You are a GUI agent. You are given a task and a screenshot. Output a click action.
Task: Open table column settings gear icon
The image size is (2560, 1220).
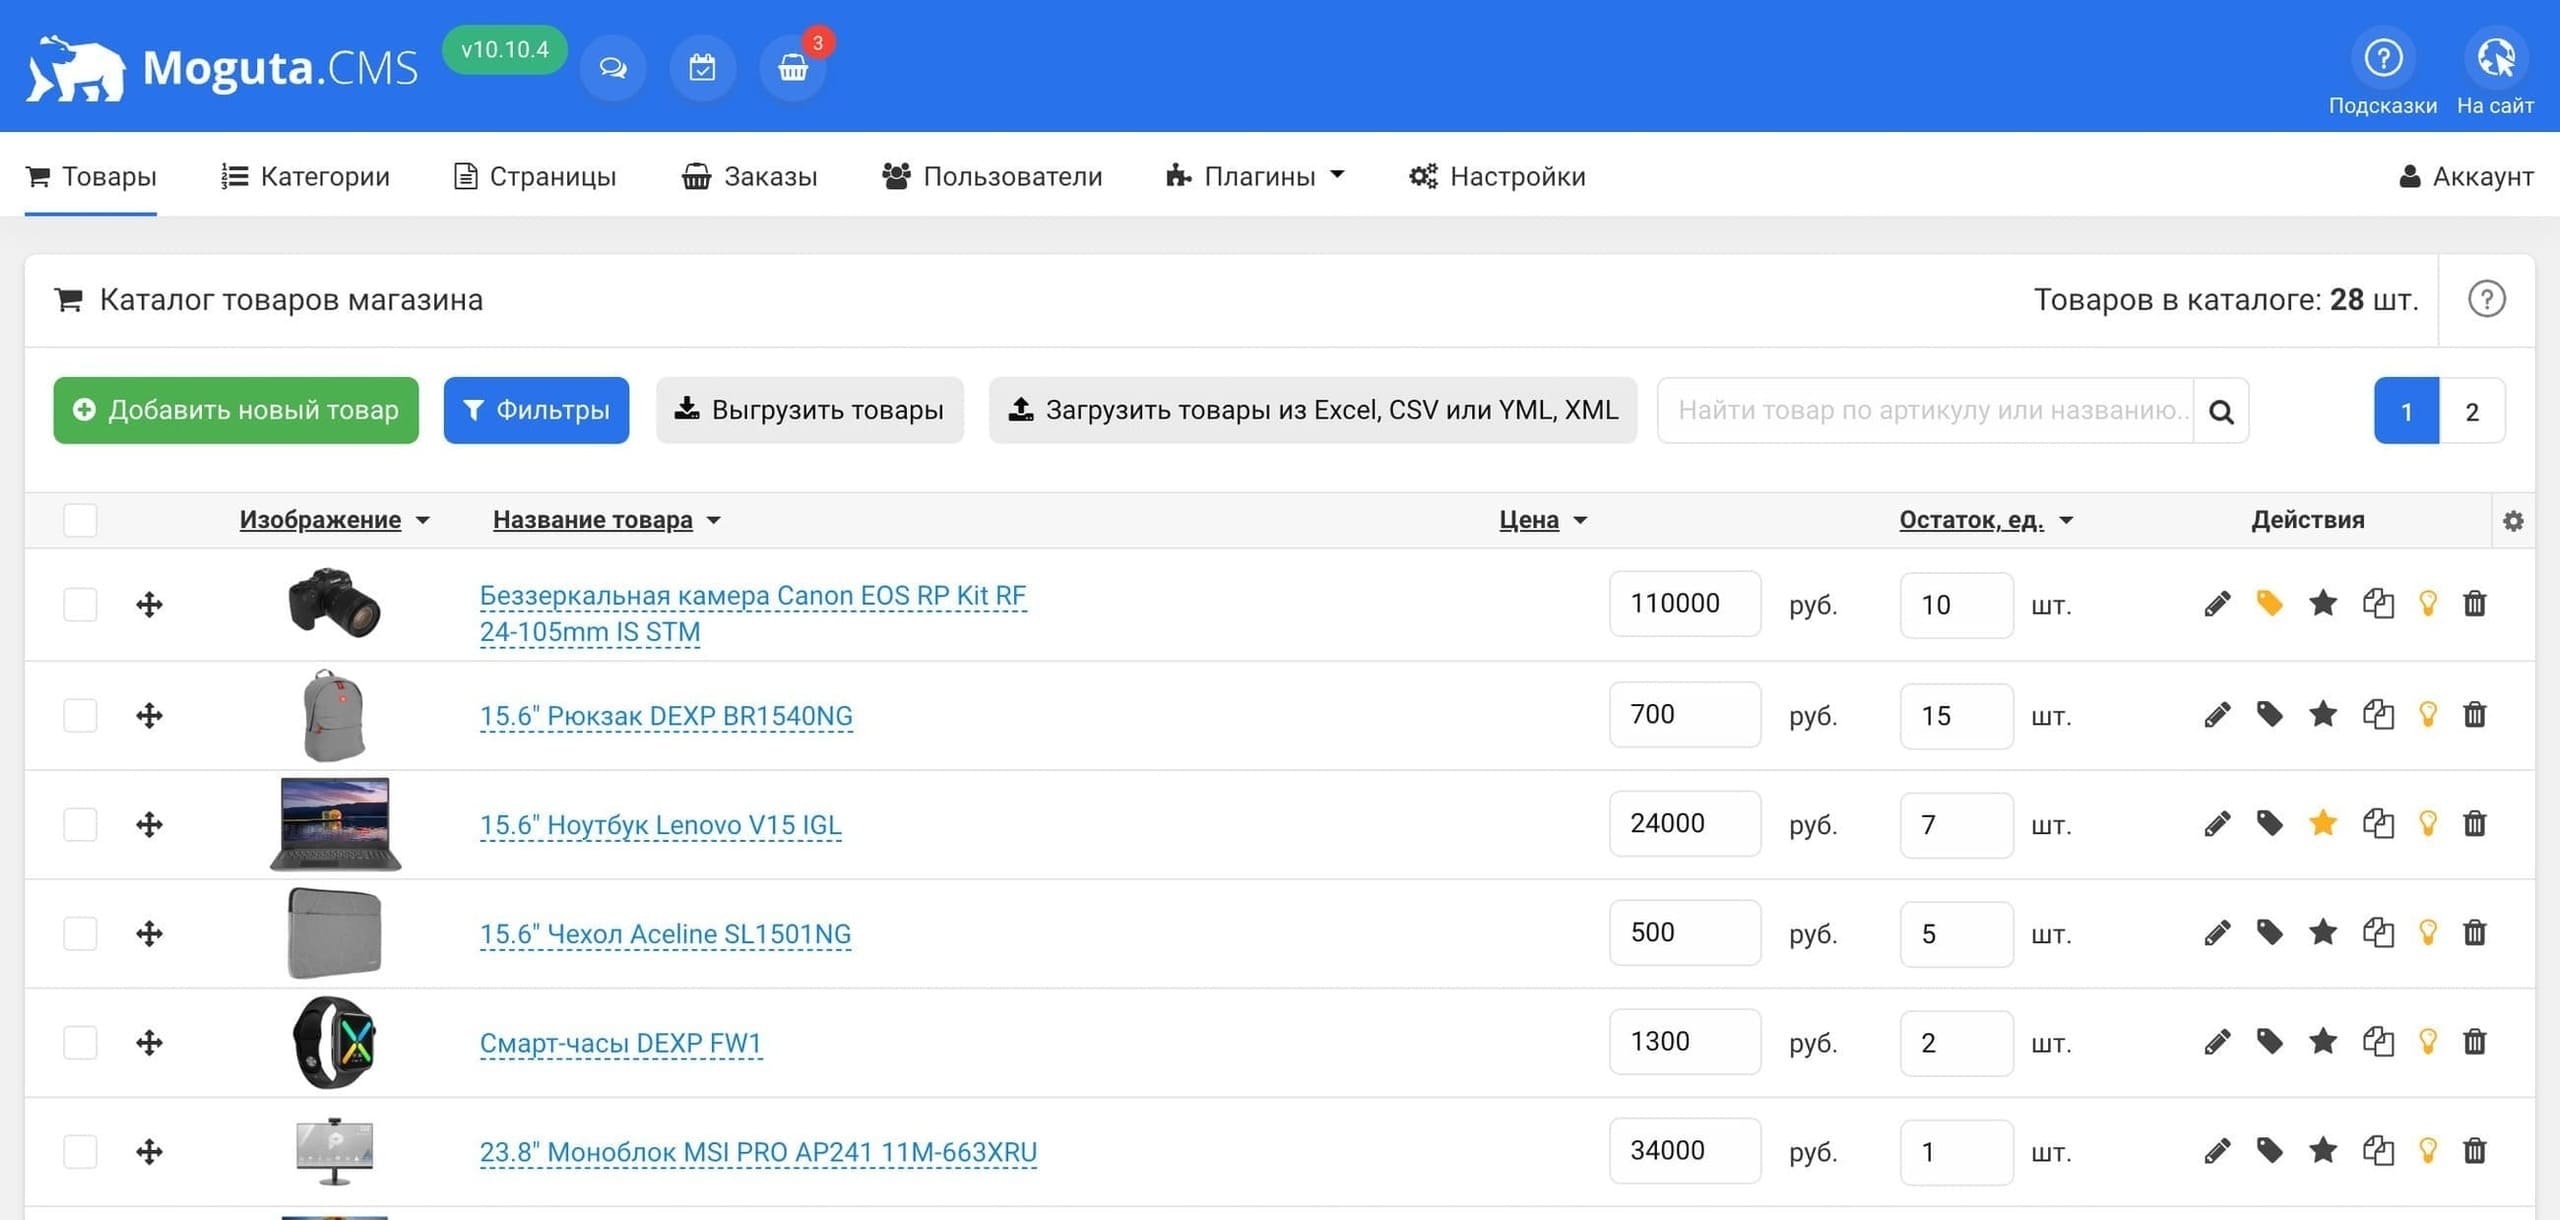coord(2513,521)
